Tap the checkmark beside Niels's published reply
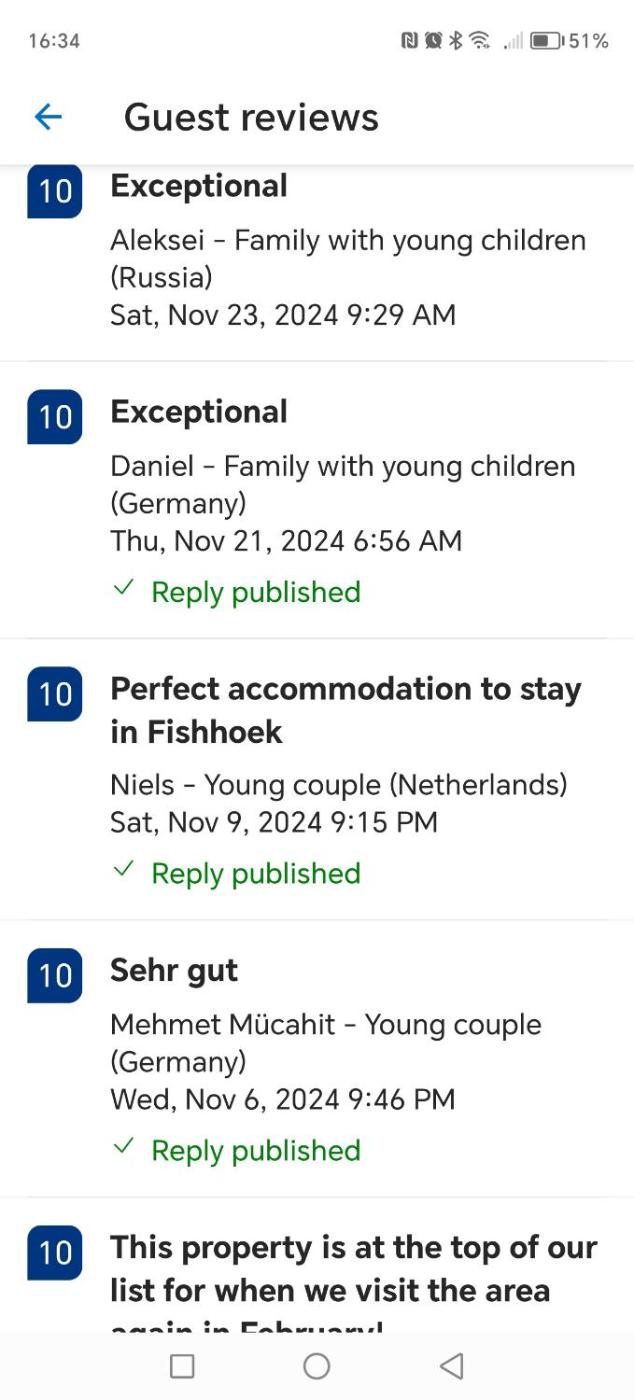This screenshot has height=1400, width=634. click(123, 870)
